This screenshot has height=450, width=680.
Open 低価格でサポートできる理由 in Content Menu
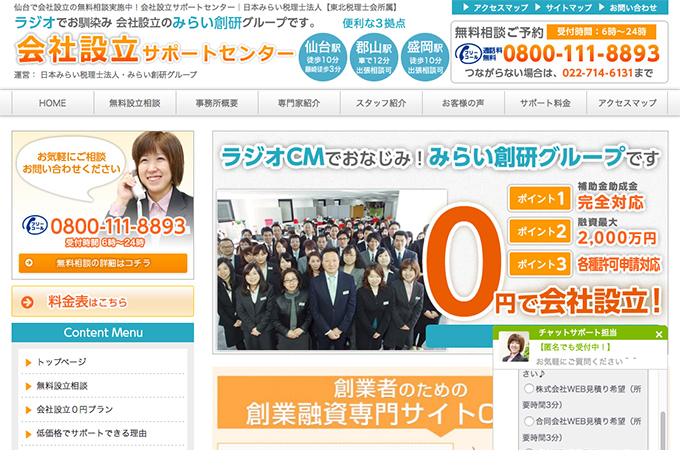click(x=92, y=433)
